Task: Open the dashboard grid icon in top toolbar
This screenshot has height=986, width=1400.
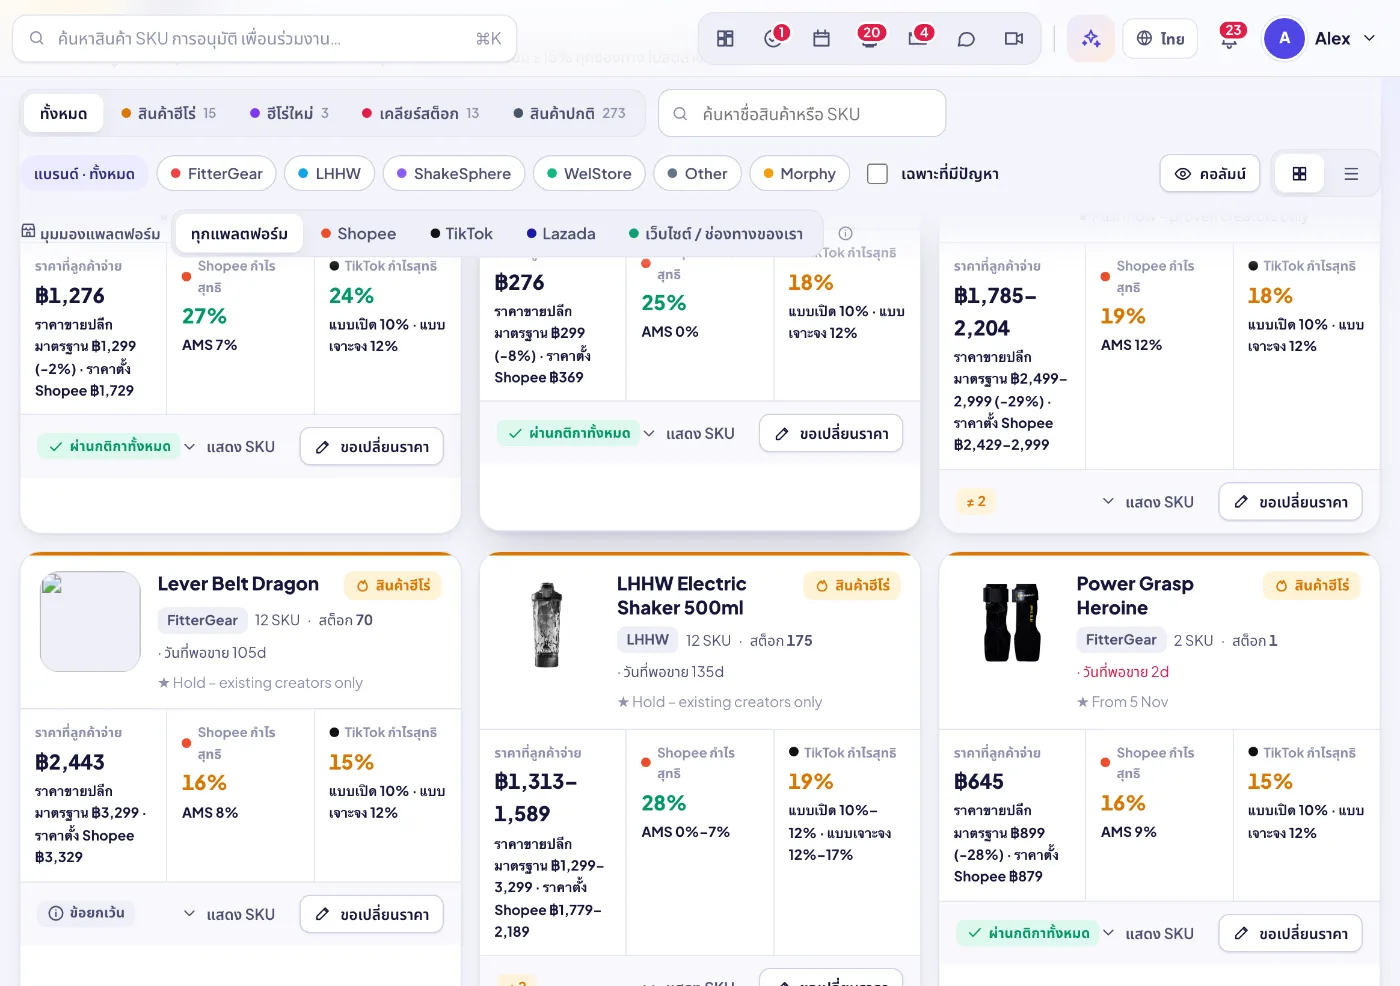Action: pyautogui.click(x=725, y=38)
